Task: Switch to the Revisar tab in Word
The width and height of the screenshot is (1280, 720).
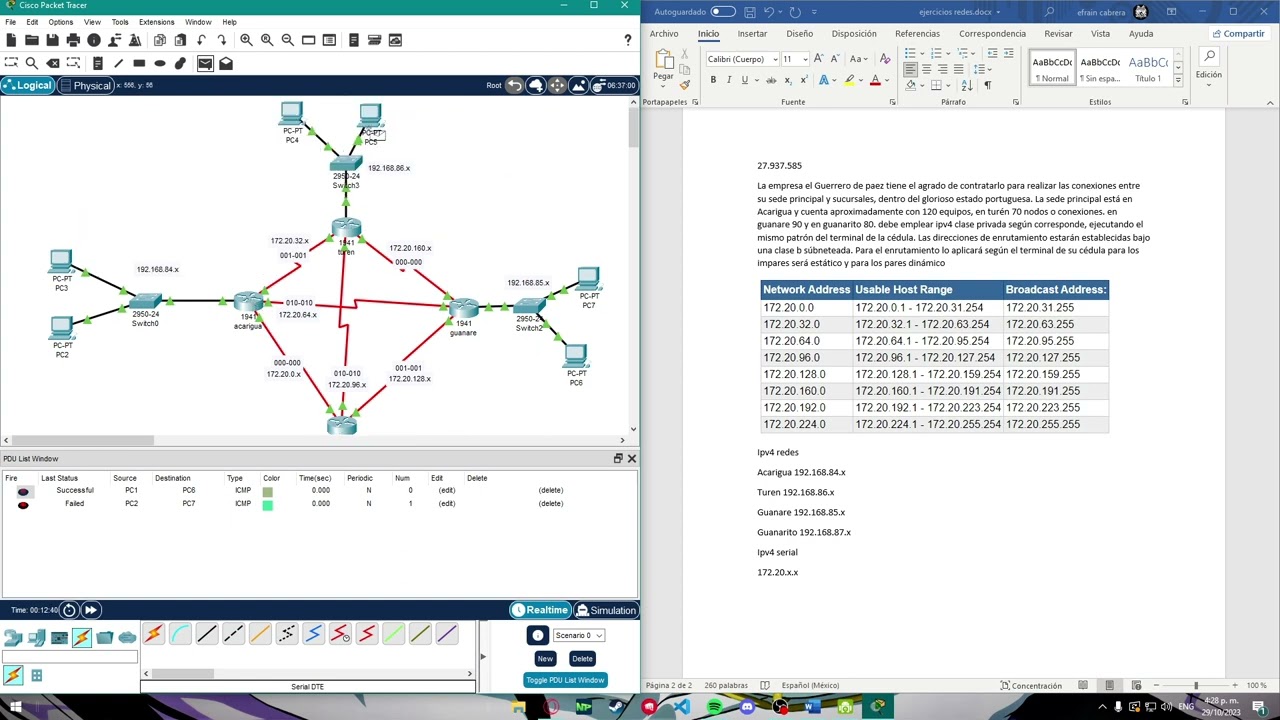Action: tap(1058, 34)
